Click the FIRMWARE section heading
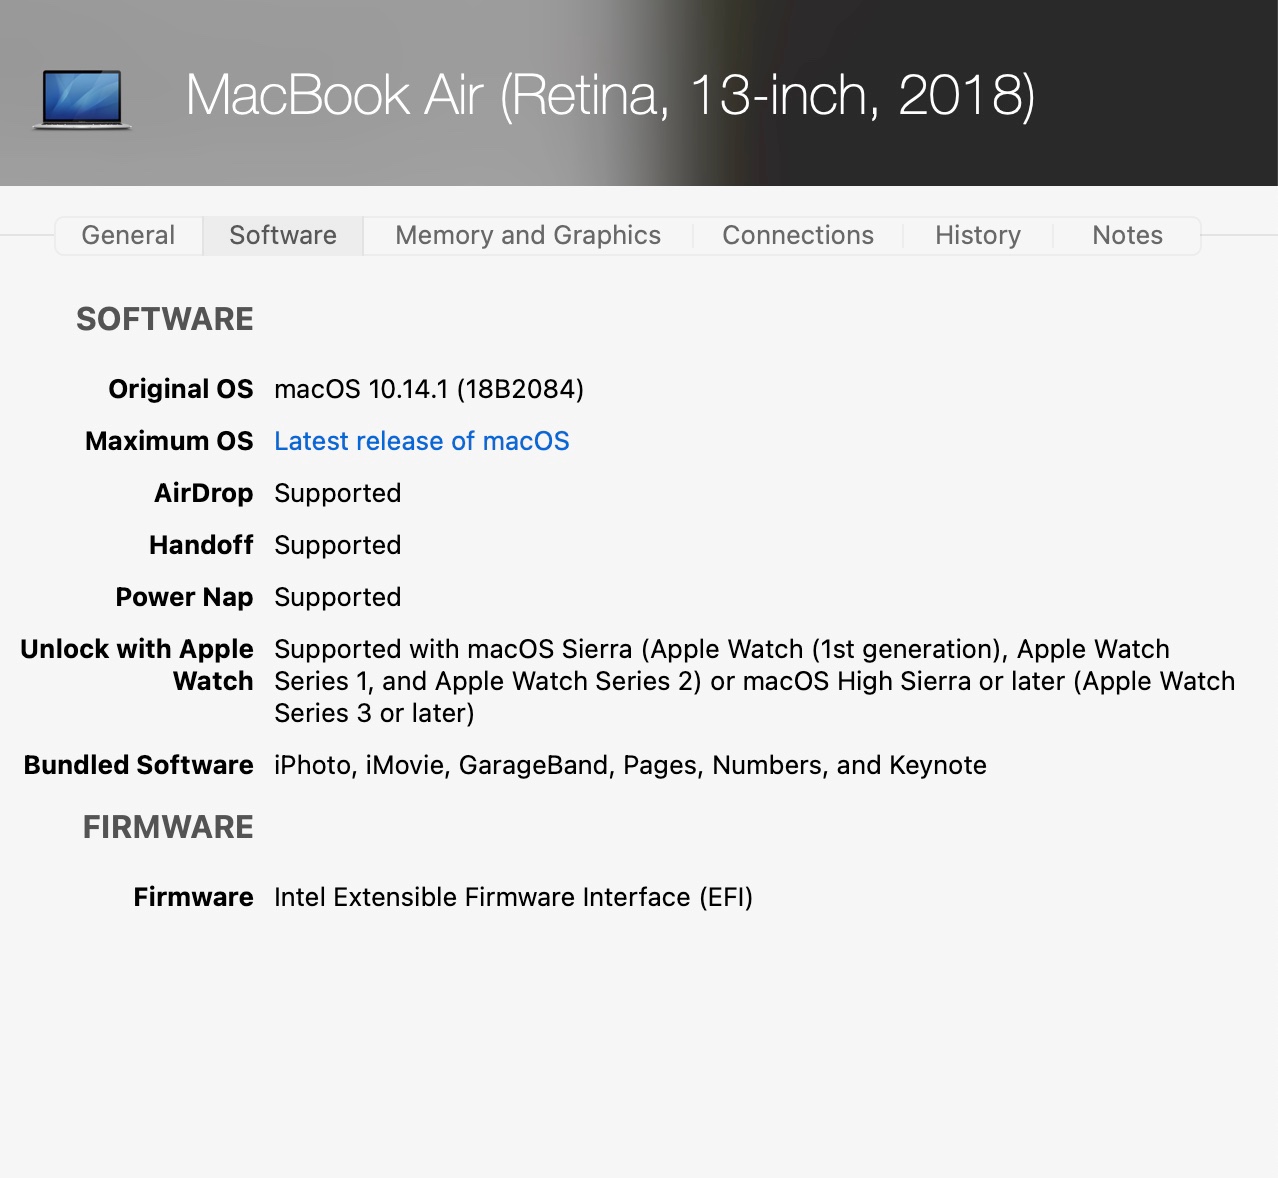Screen dimensions: 1278x1178 (168, 827)
